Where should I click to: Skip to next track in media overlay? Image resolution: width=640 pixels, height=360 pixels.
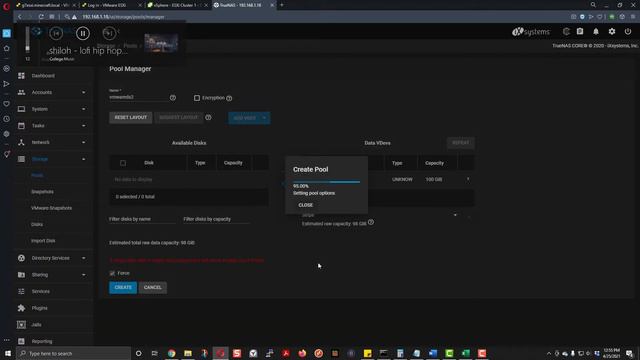[x=109, y=33]
